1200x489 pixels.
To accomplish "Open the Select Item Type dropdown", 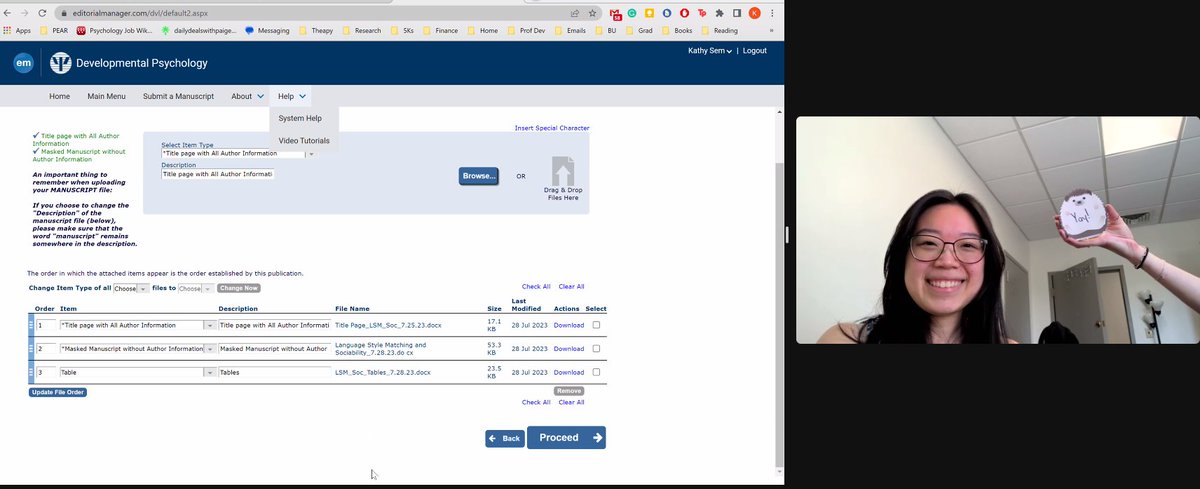I will click(238, 154).
